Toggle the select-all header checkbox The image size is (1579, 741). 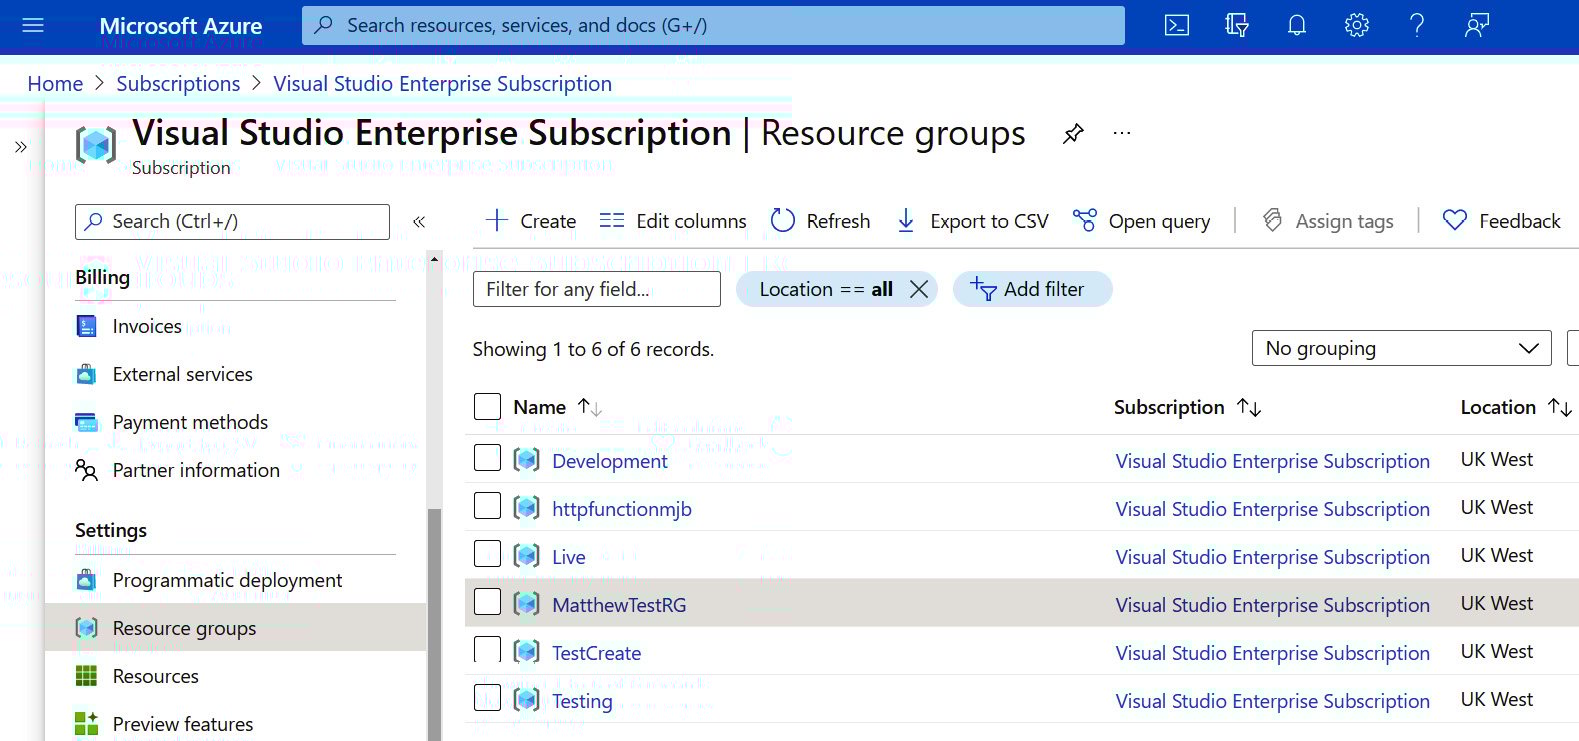click(487, 407)
